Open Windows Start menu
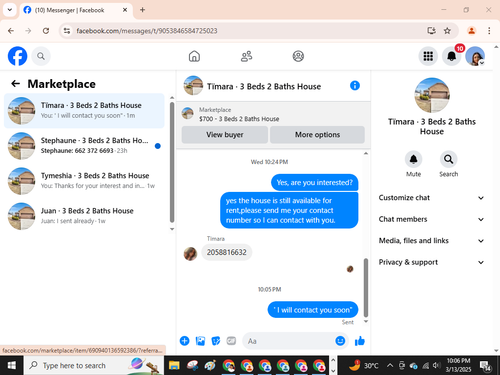The height and width of the screenshot is (375, 500). [x=11, y=366]
